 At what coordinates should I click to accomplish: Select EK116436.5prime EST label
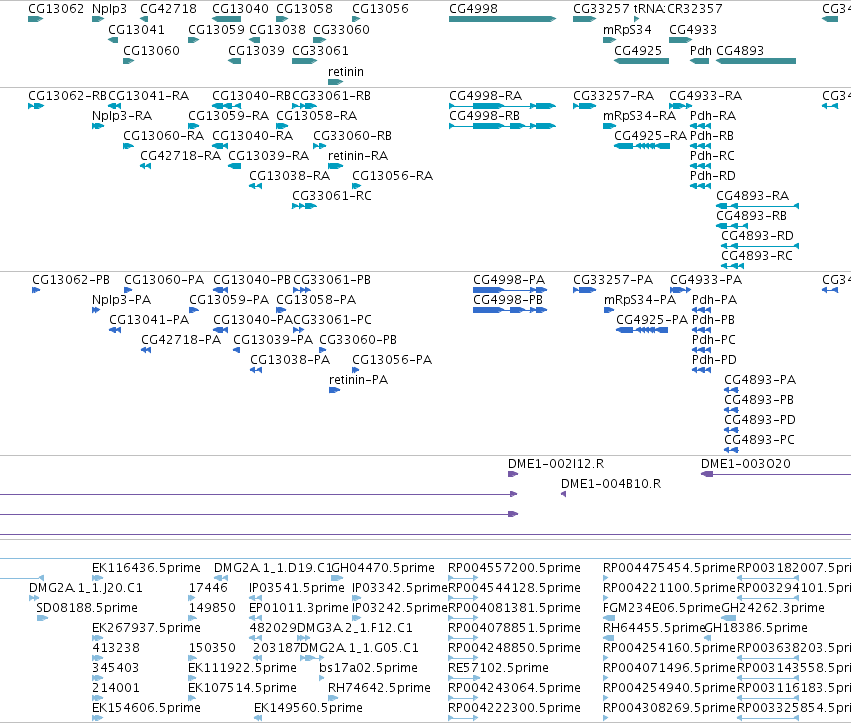coord(146,568)
